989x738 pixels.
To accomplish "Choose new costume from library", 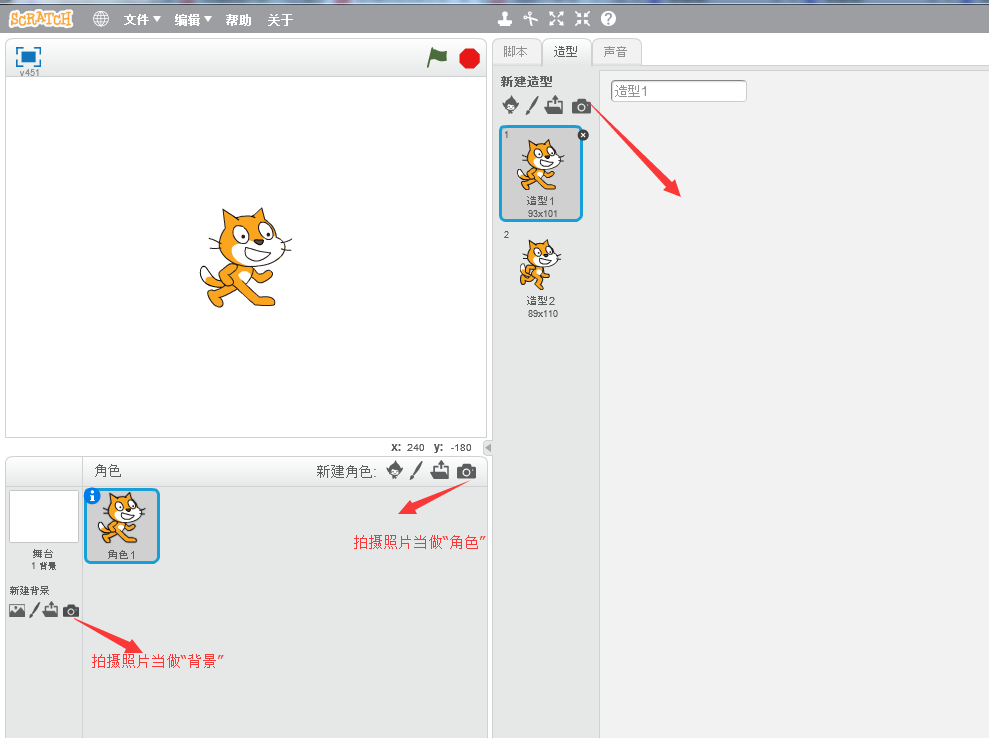I will (511, 105).
